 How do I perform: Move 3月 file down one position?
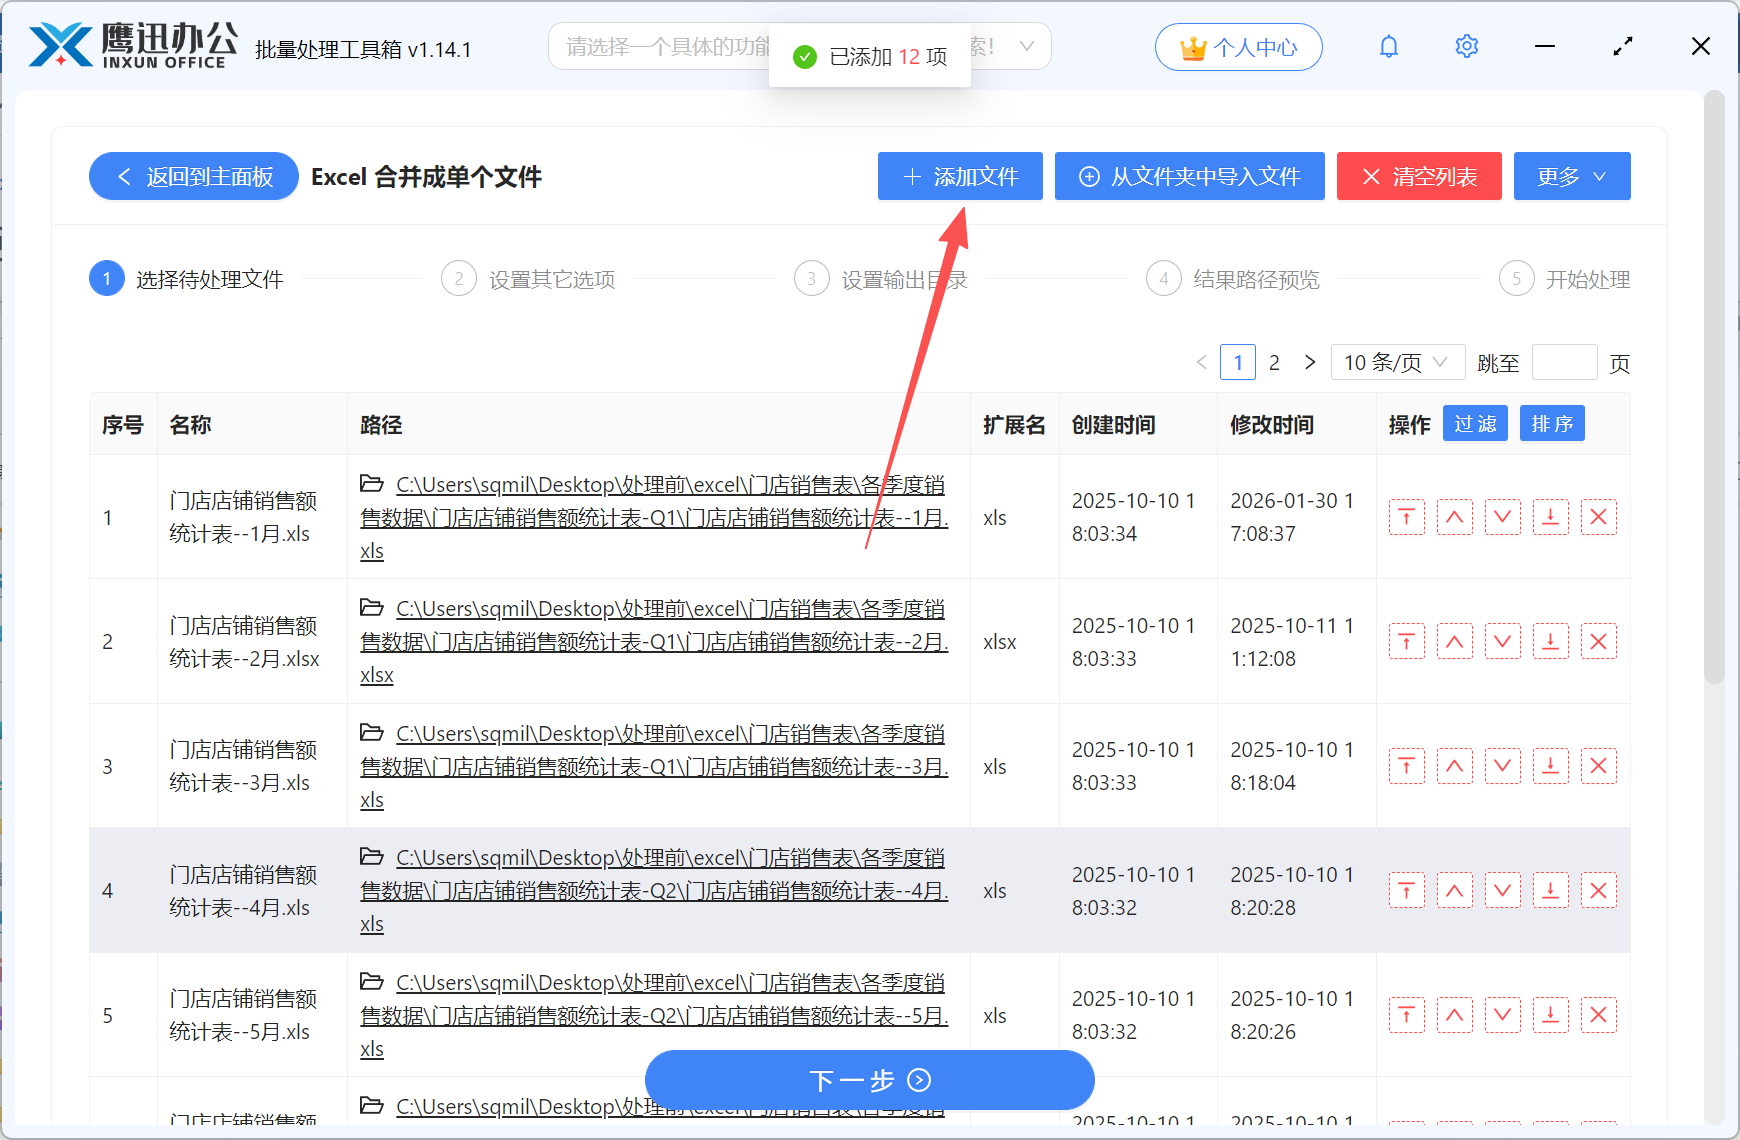tap(1502, 766)
